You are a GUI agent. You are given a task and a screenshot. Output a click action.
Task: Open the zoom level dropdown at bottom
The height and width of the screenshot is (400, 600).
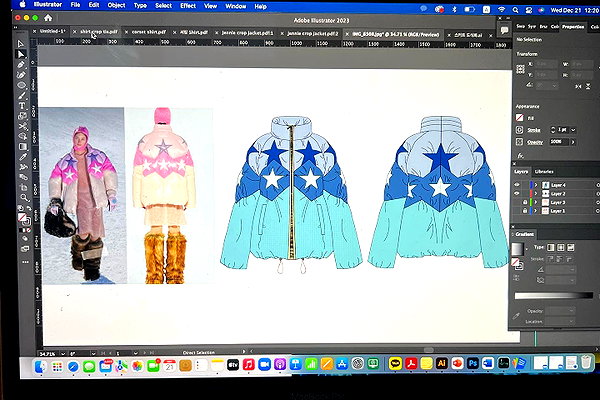(63, 354)
